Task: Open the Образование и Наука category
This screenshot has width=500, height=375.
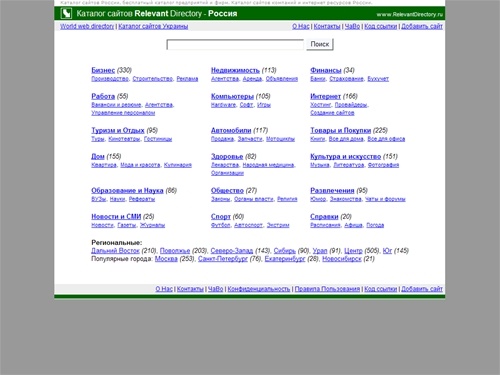Action: [x=127, y=190]
